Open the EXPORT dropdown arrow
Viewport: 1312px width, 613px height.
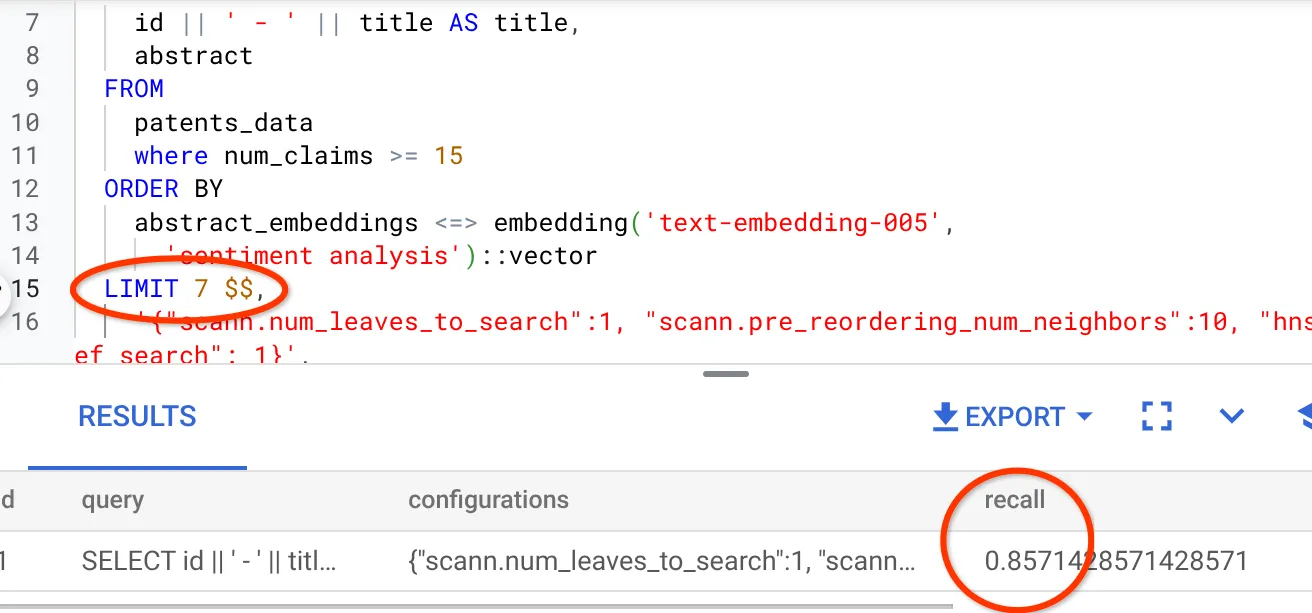point(1083,417)
